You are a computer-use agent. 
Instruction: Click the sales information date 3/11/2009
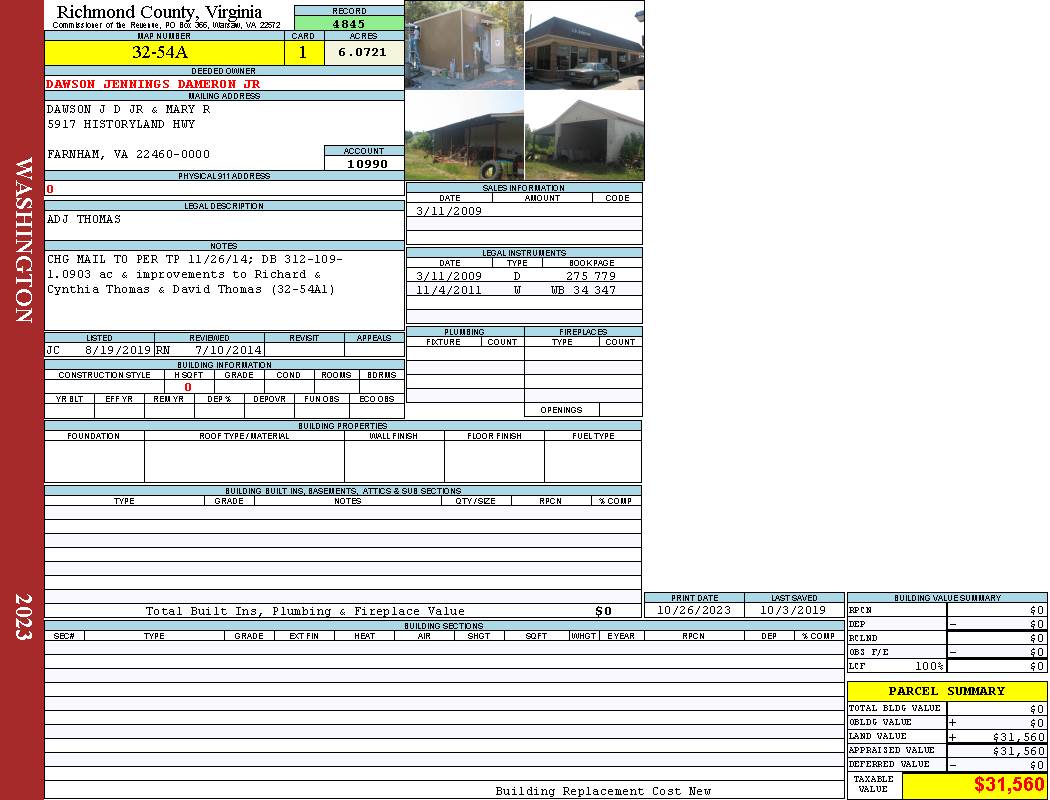click(x=449, y=211)
